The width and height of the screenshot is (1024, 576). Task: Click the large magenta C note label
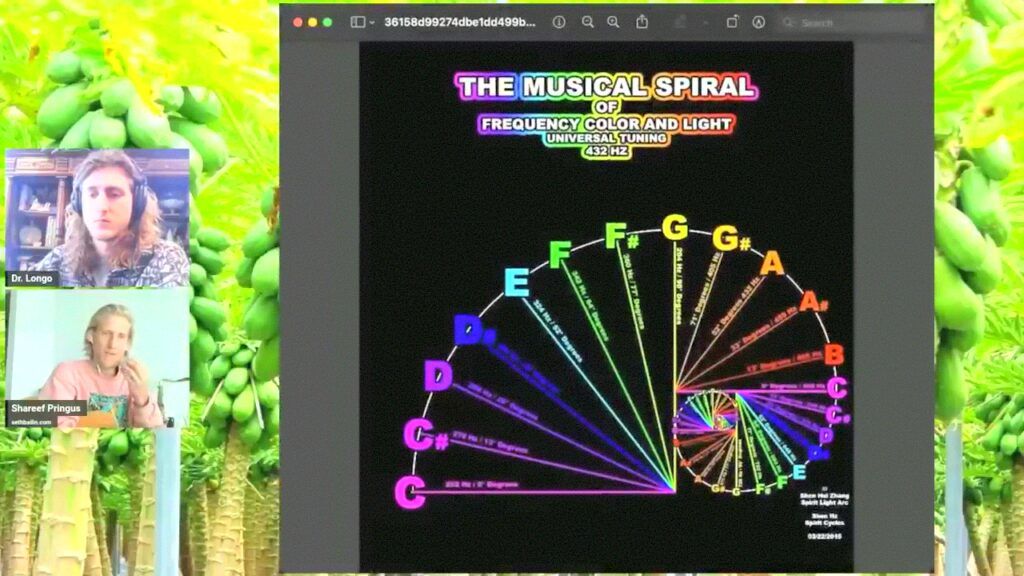tap(409, 492)
